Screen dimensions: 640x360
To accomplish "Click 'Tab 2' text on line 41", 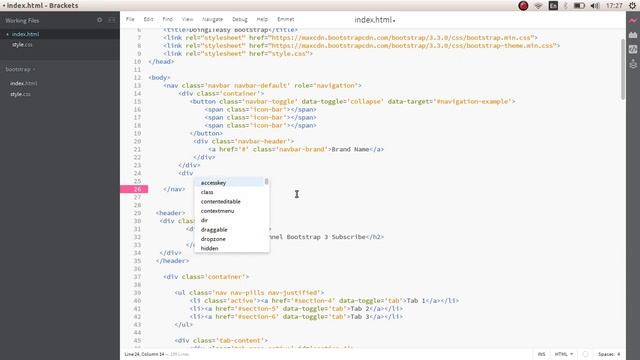I will click(360, 308).
